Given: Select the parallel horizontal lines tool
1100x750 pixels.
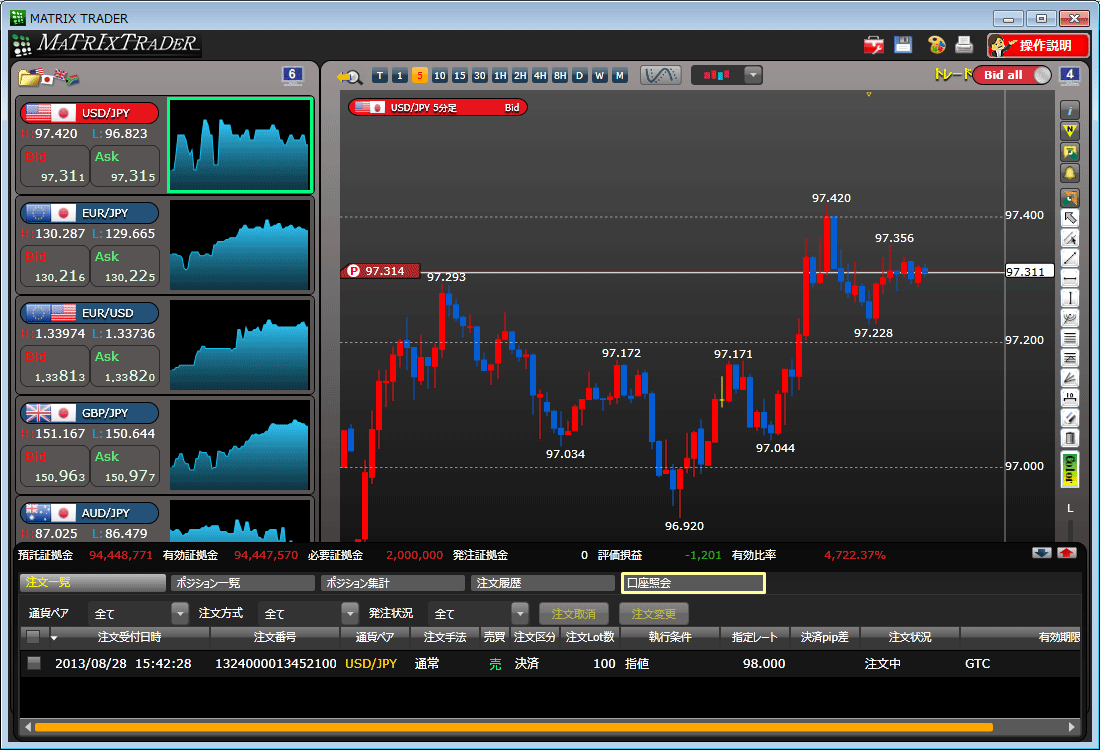Looking at the screenshot, I should click(x=1069, y=338).
